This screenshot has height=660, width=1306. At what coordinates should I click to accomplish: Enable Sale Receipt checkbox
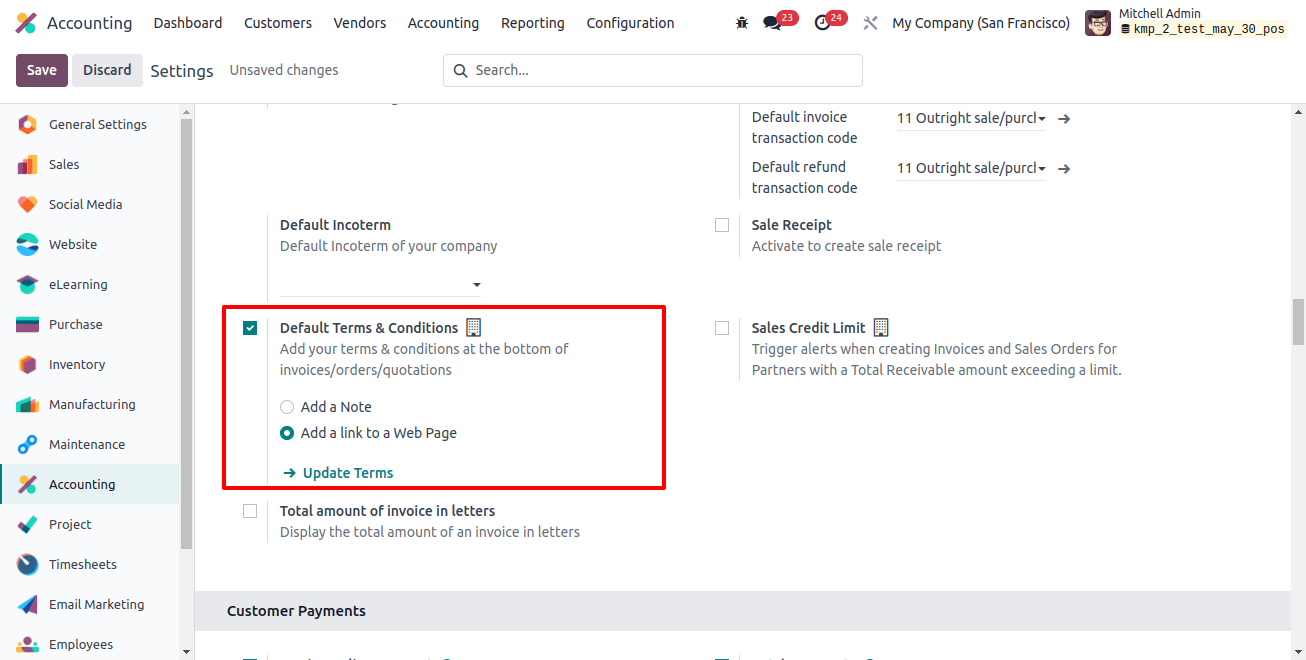(722, 225)
